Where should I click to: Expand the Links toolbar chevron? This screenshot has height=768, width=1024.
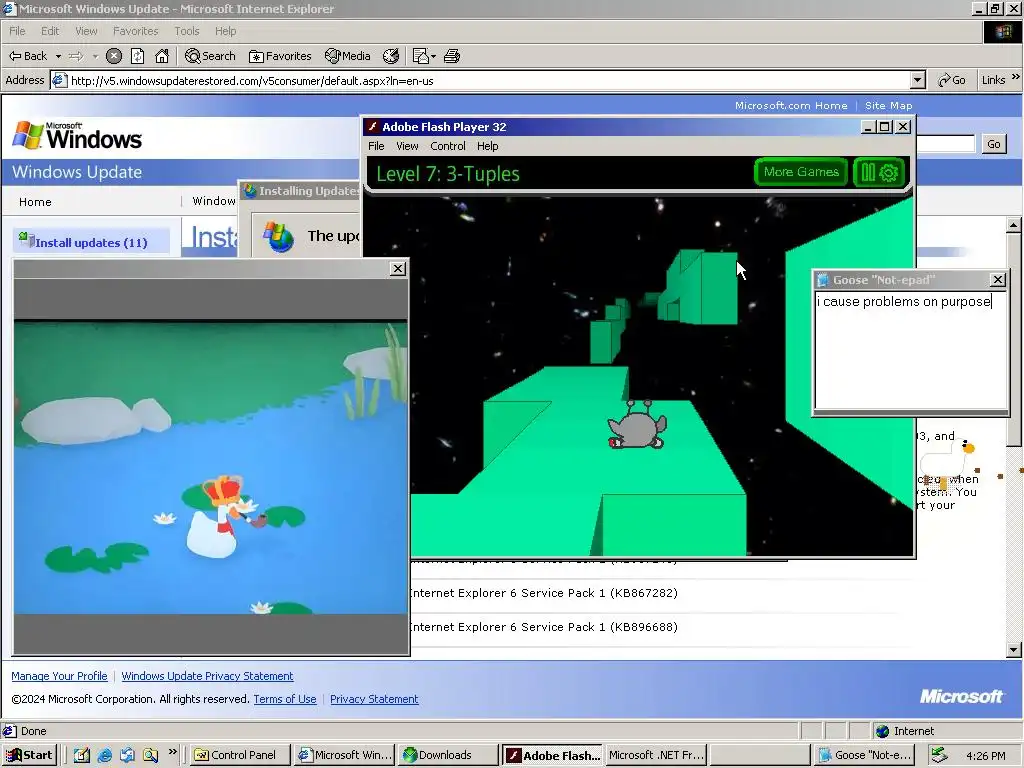(1016, 77)
